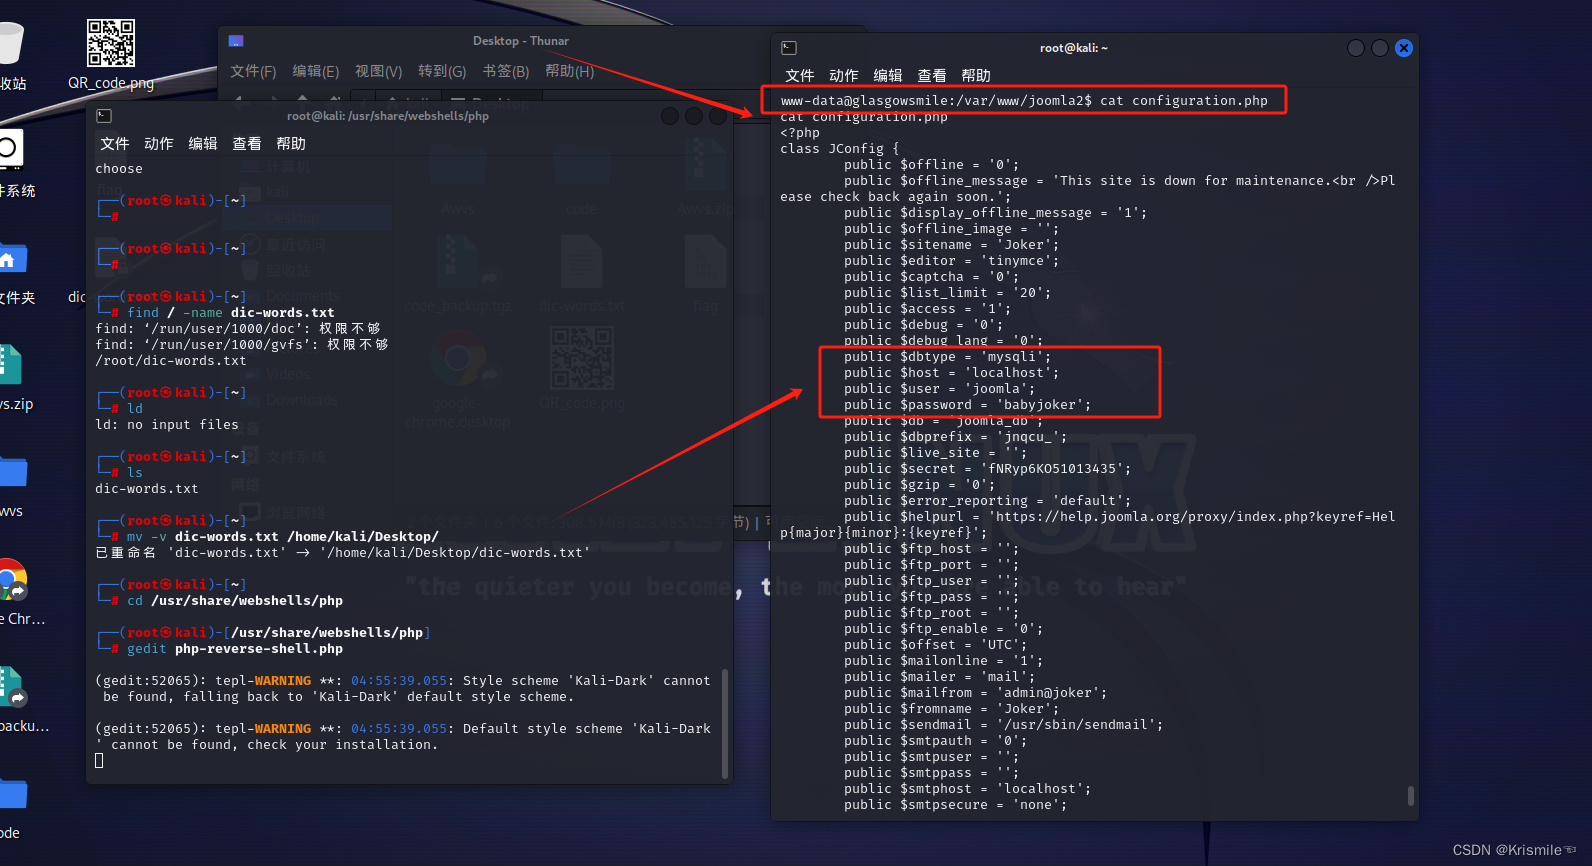The height and width of the screenshot is (866, 1592).
Task: Close the webshells/php terminal window
Action: 718,116
